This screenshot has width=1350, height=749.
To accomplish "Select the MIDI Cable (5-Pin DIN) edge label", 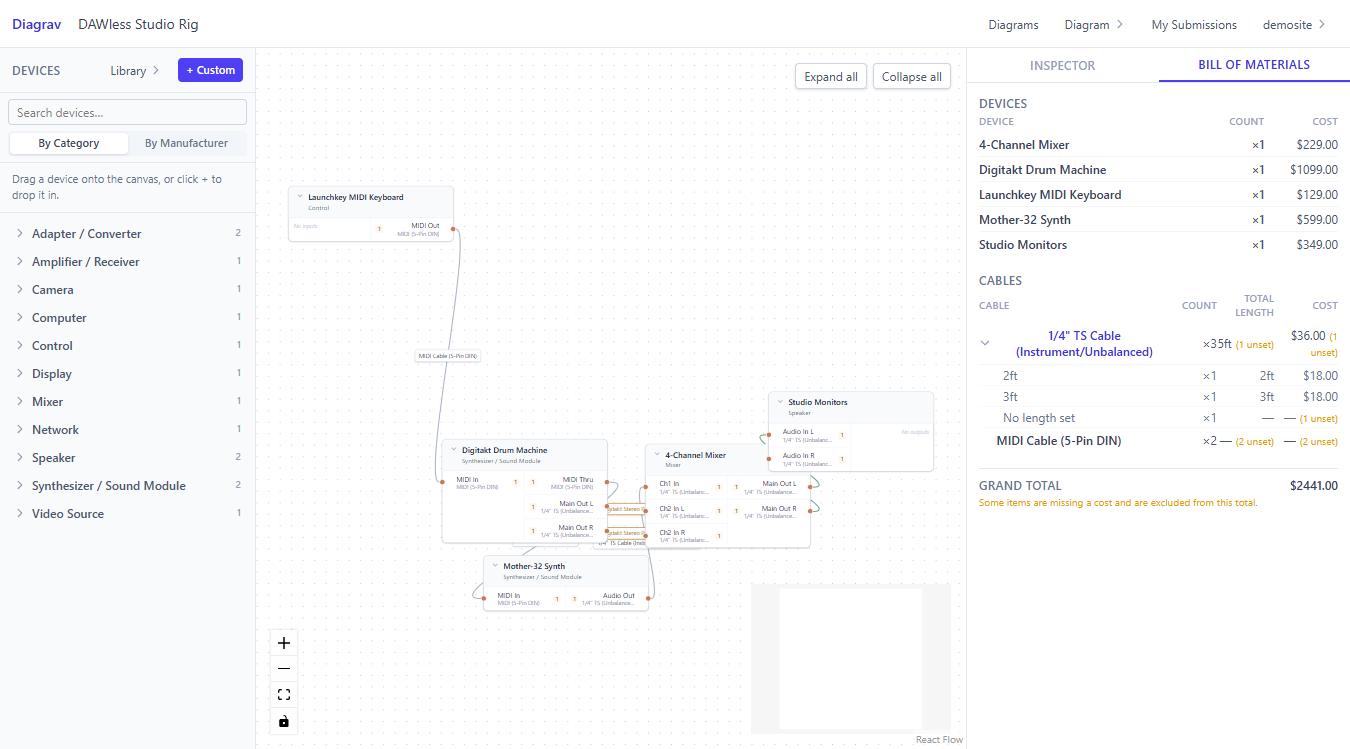I will click(448, 356).
